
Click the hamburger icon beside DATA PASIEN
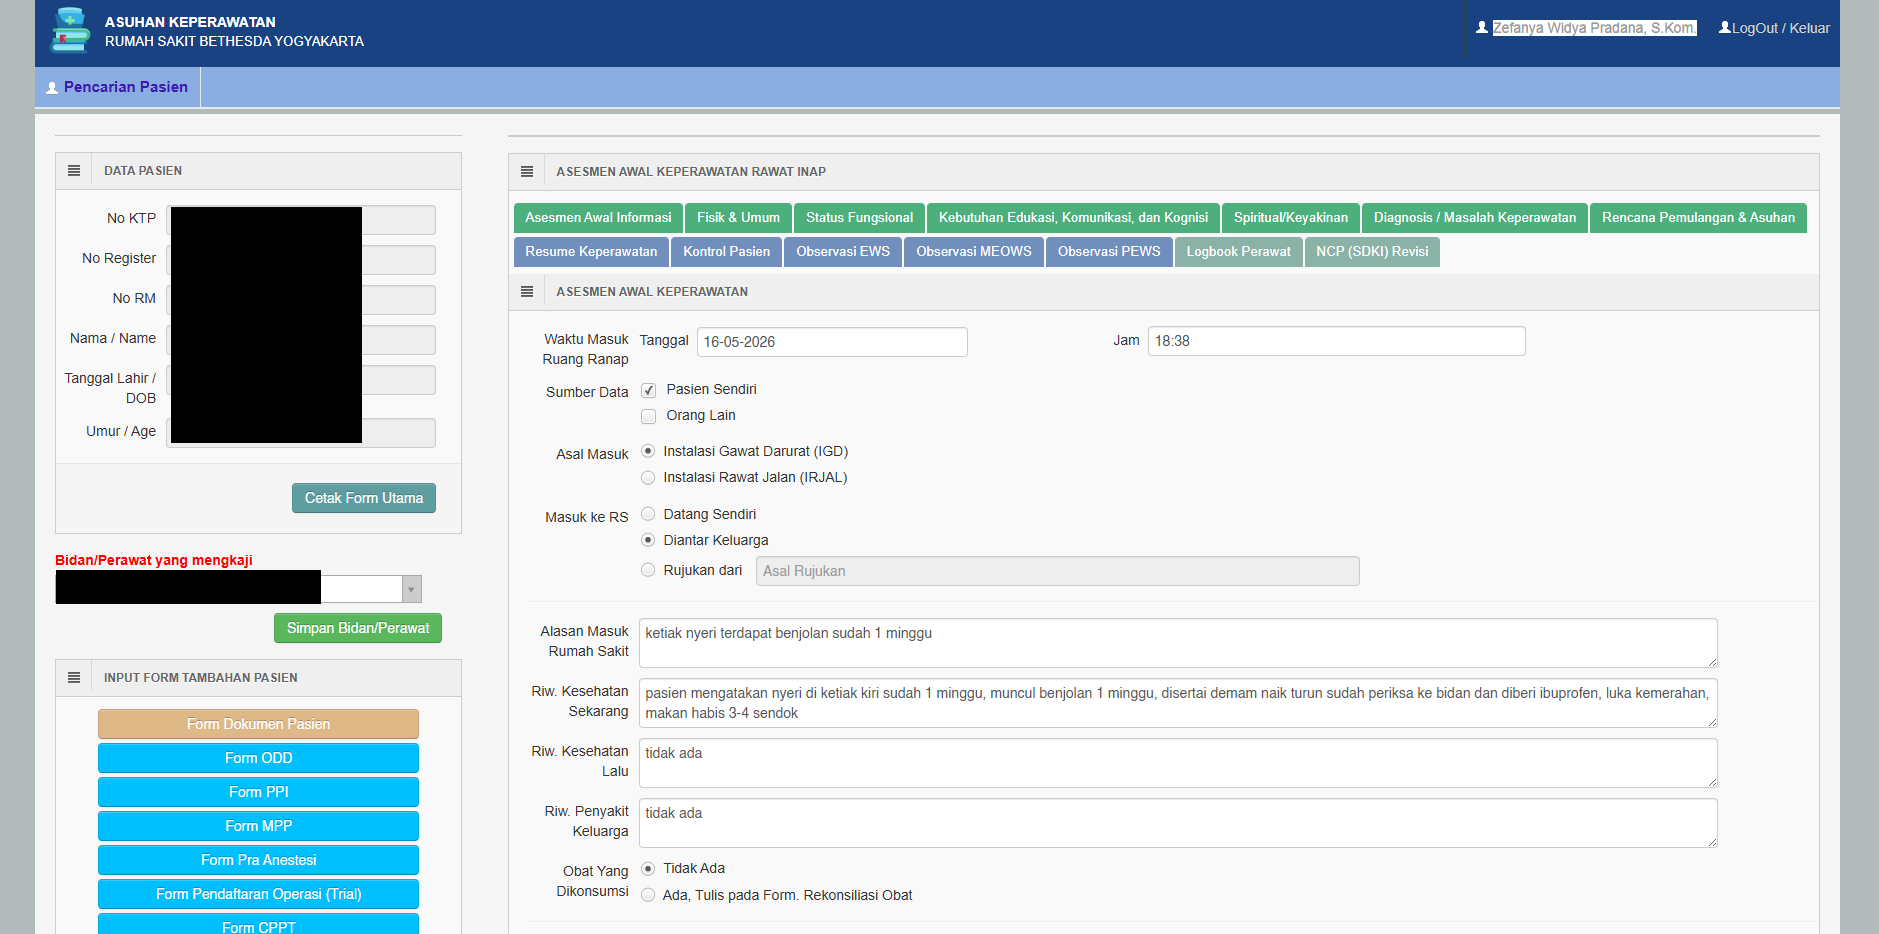coord(74,171)
